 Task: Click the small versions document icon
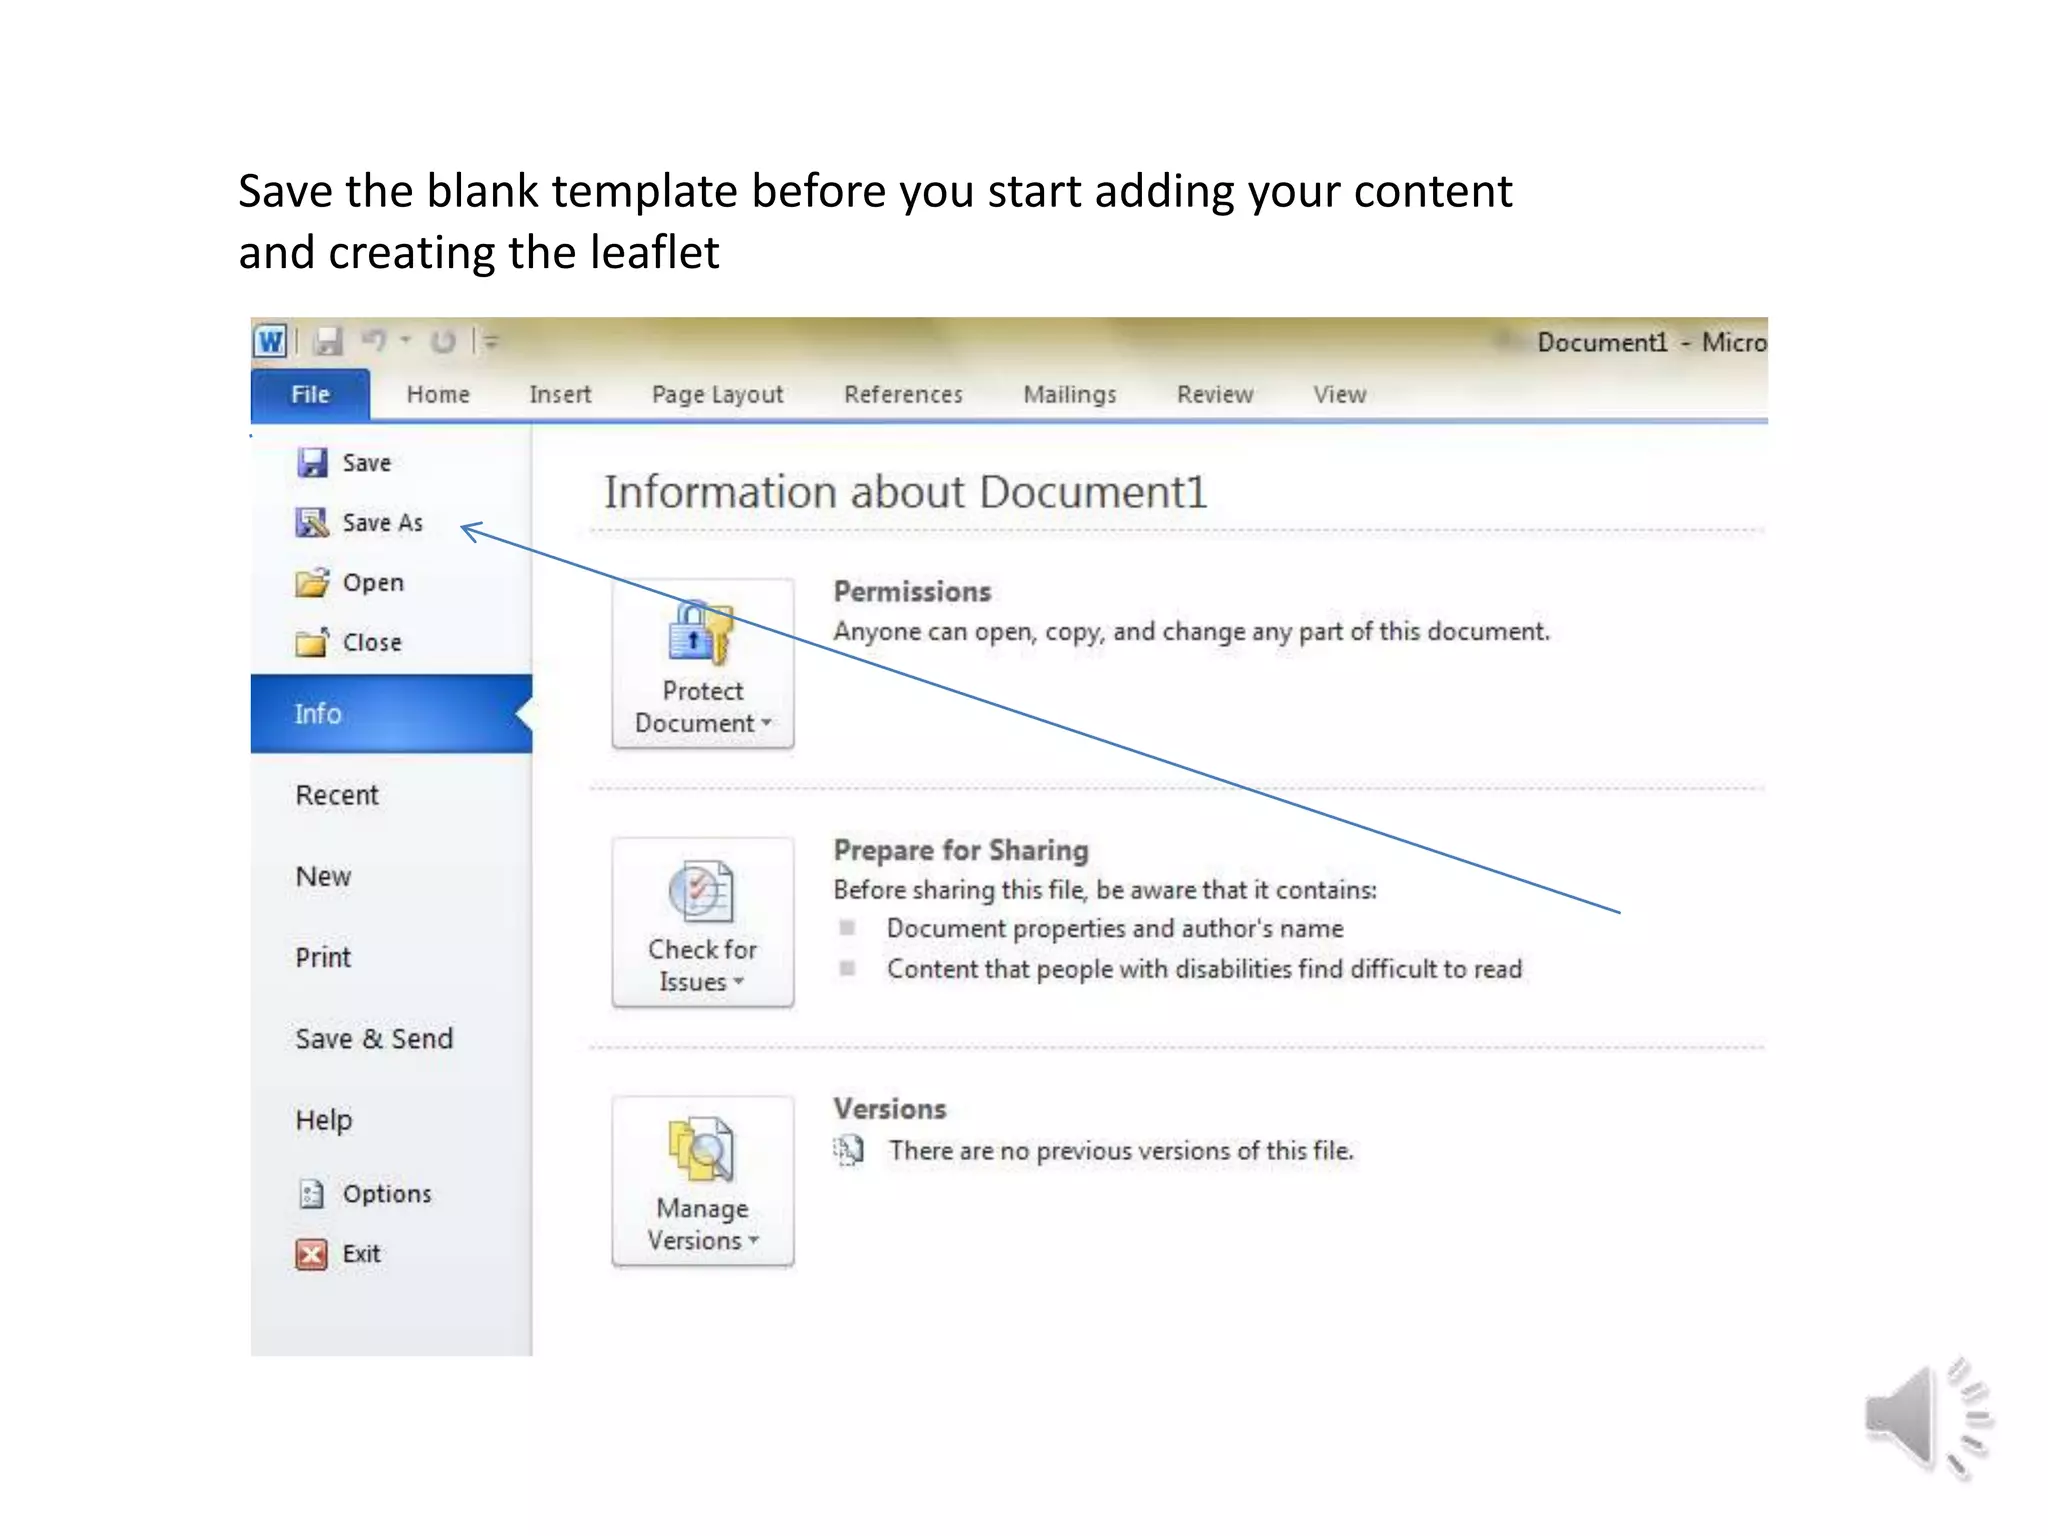point(848,1151)
